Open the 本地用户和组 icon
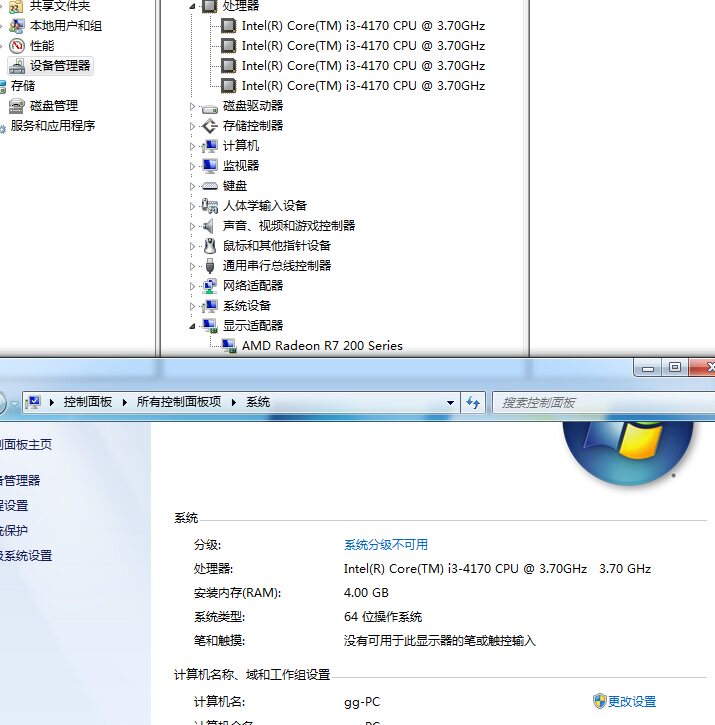 [17, 26]
